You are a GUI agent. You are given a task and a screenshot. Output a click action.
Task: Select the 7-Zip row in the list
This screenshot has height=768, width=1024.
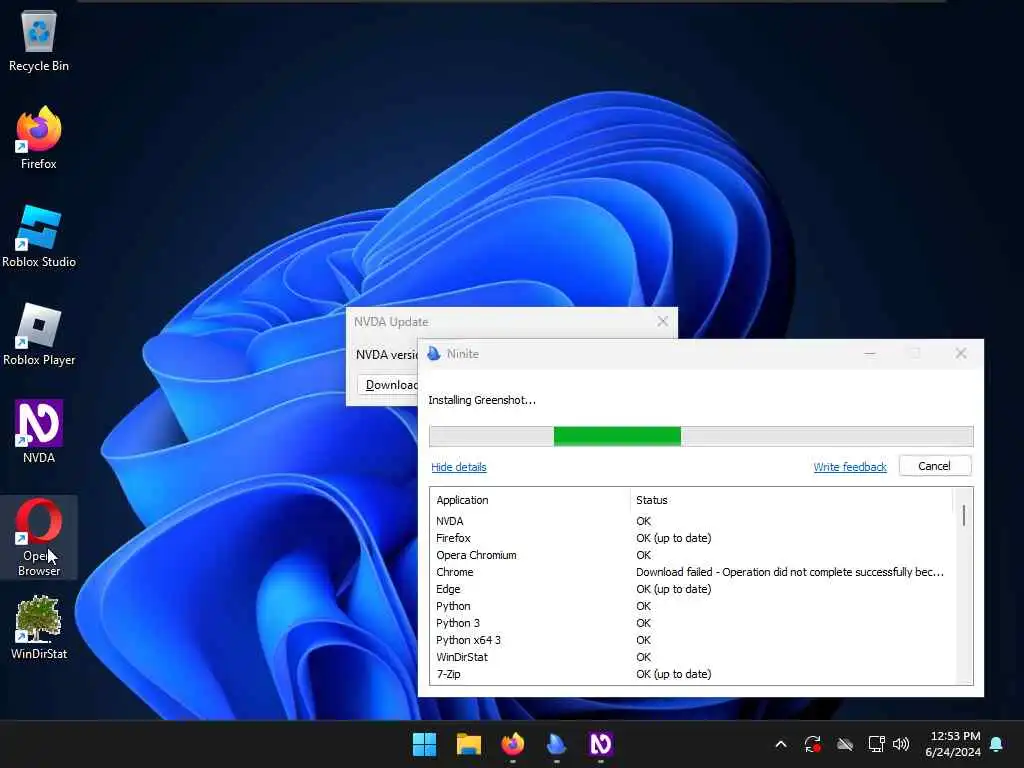pyautogui.click(x=691, y=674)
